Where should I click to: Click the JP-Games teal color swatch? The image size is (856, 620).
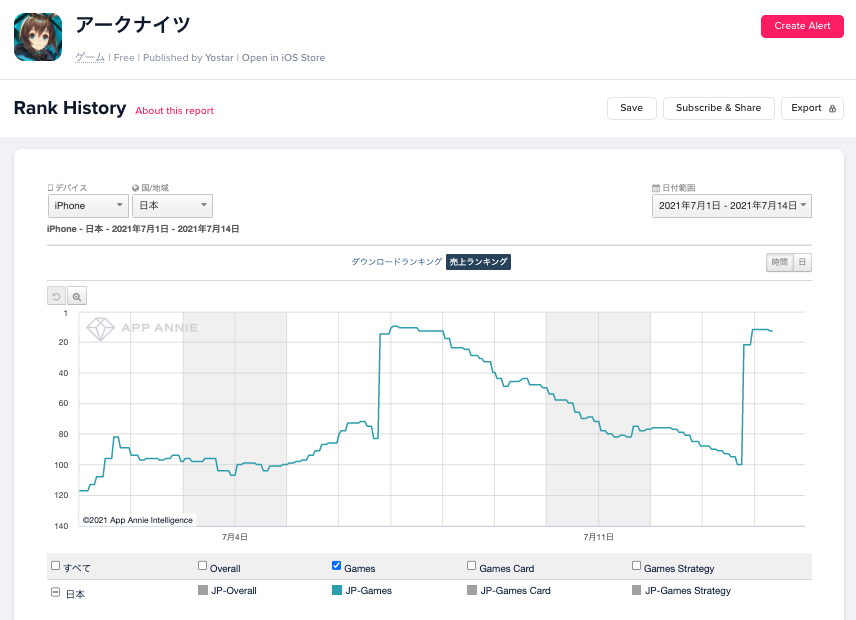337,590
